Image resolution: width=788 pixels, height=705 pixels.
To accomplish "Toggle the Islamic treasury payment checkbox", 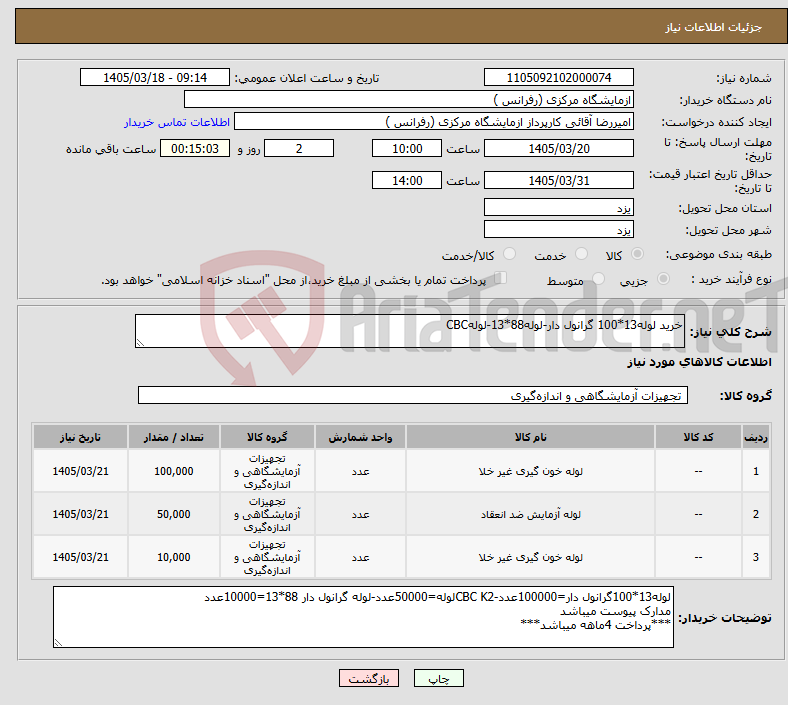I will point(501,278).
